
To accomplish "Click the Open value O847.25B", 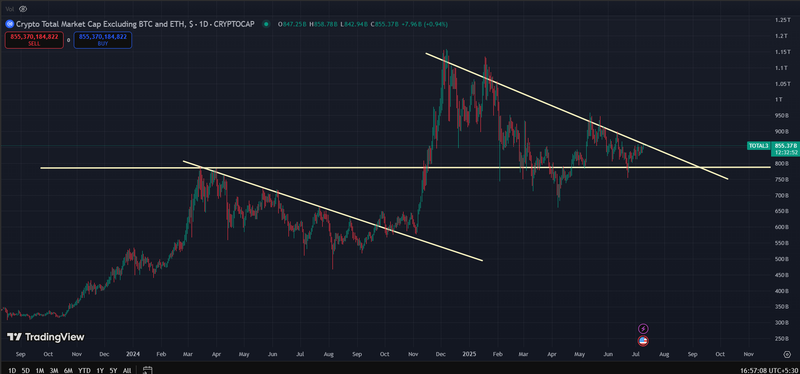I will pos(292,23).
